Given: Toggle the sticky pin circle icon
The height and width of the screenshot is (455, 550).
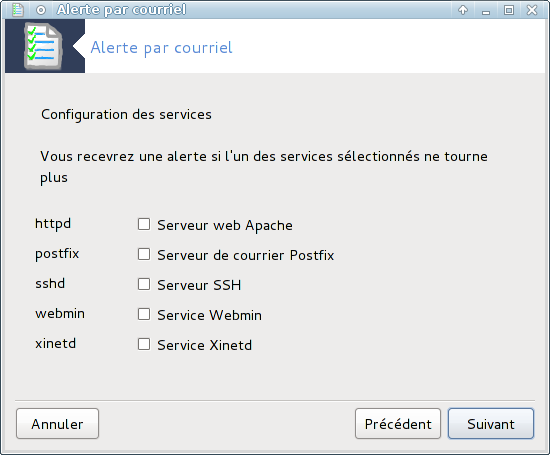Looking at the screenshot, I should 41,10.
